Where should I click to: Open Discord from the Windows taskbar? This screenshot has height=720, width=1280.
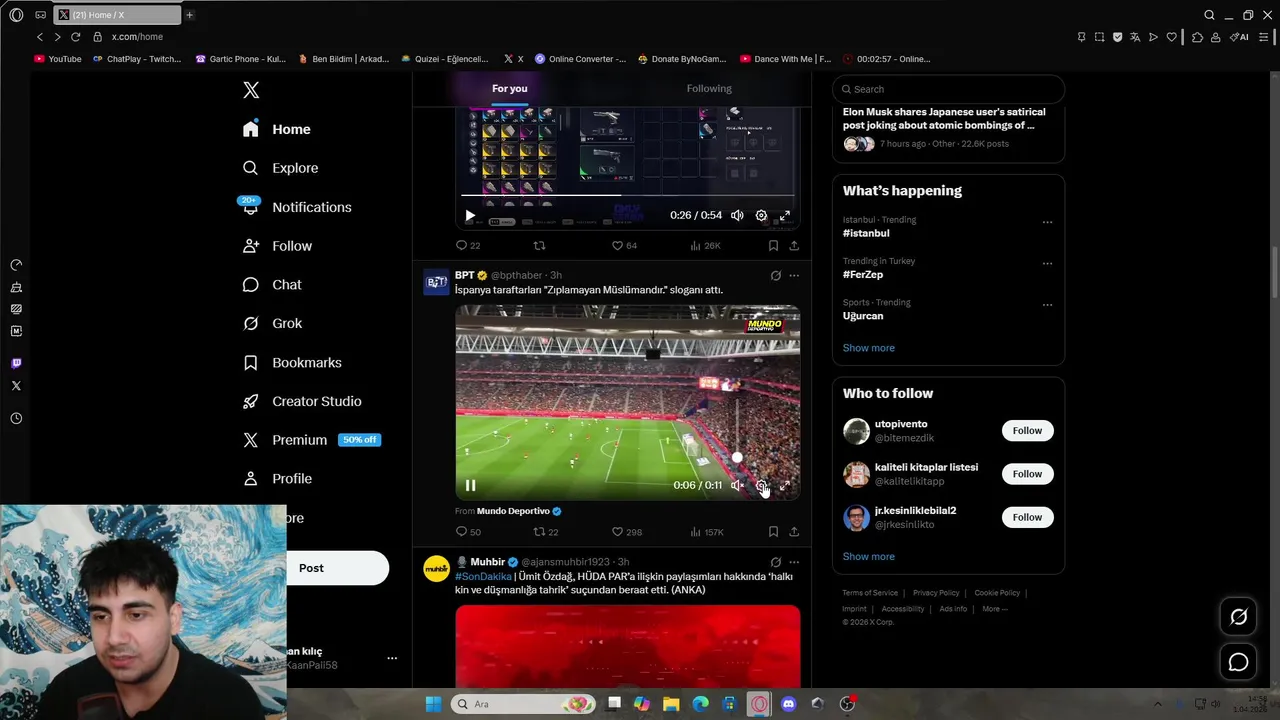(788, 704)
